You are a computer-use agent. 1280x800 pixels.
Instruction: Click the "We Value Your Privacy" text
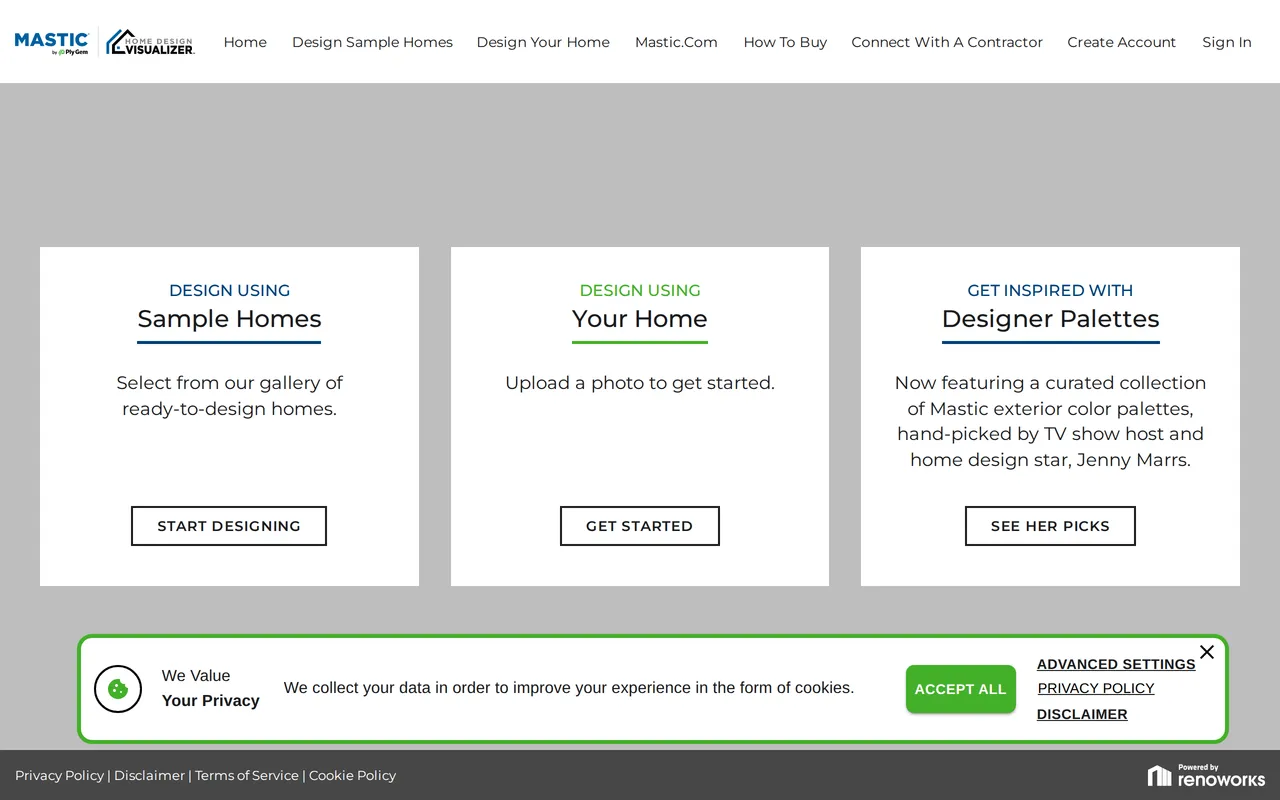pyautogui.click(x=211, y=688)
